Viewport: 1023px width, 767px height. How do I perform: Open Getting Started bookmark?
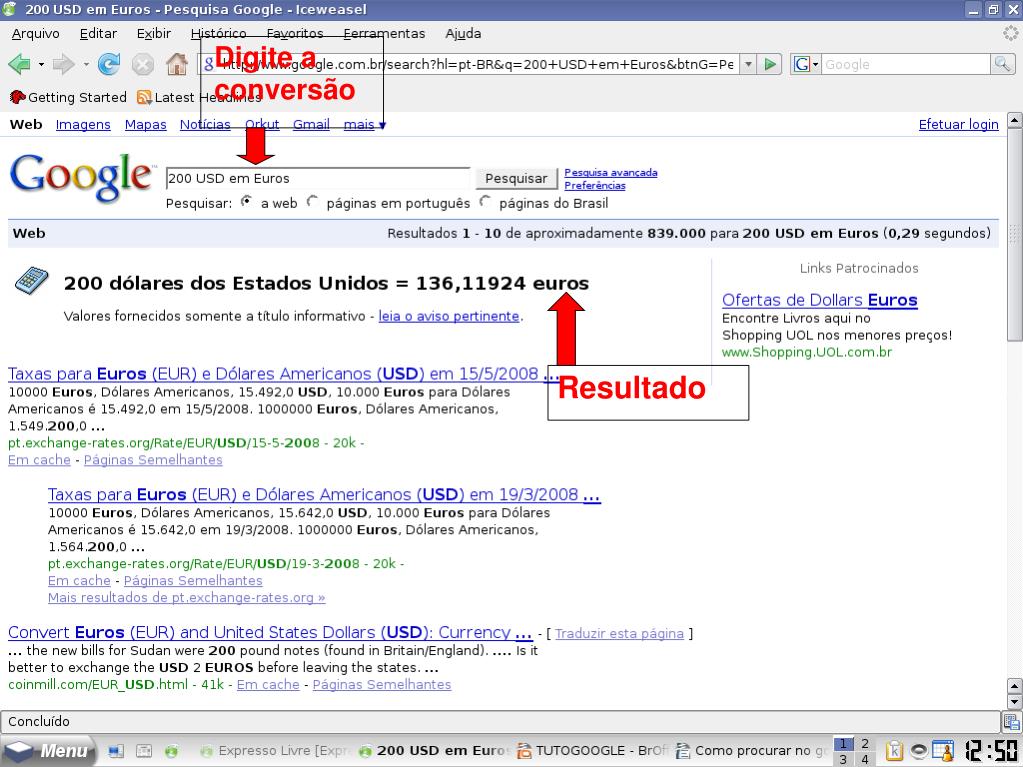pyautogui.click(x=68, y=97)
